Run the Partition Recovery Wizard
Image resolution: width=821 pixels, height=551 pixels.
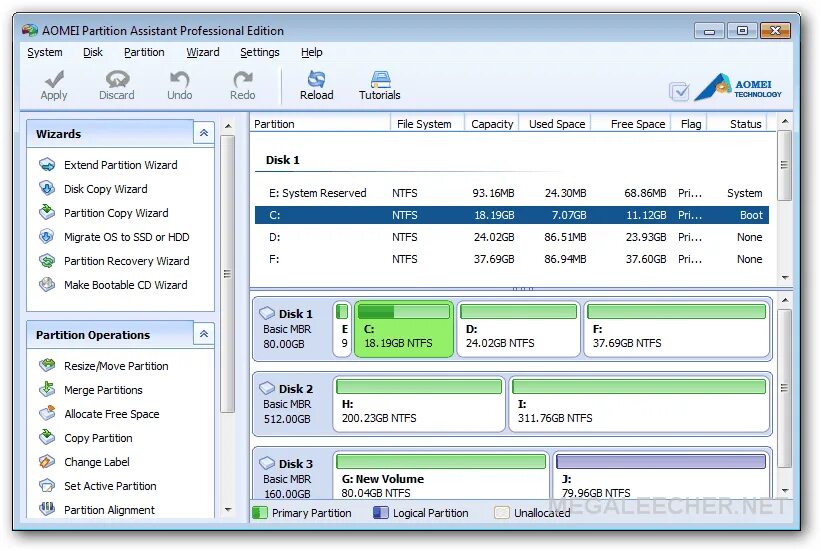126,261
